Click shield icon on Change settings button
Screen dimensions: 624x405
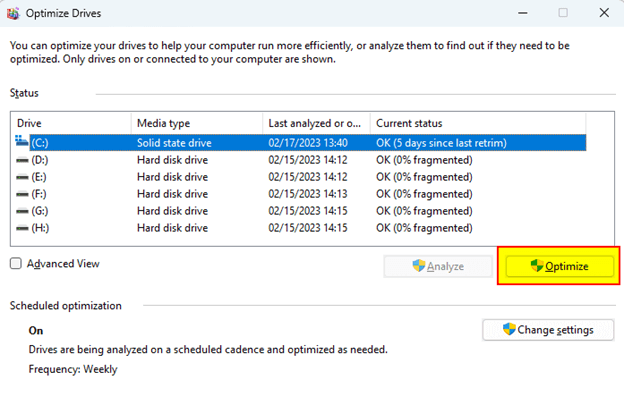pos(507,330)
